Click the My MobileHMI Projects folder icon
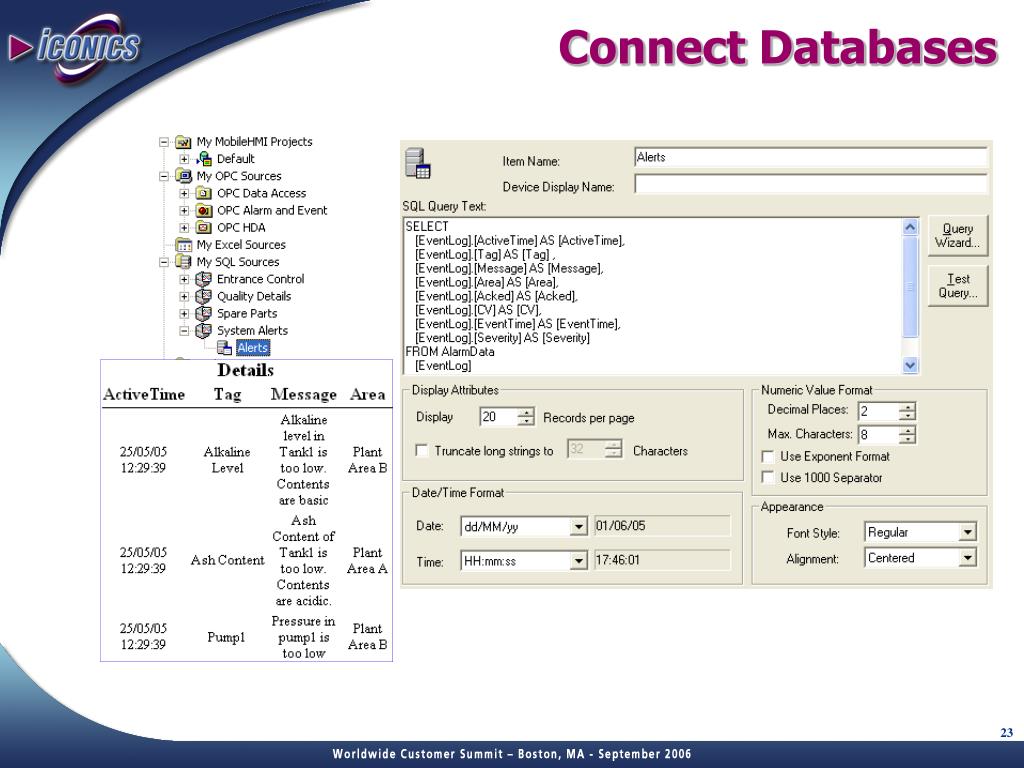This screenshot has height=768, width=1024. point(184,142)
